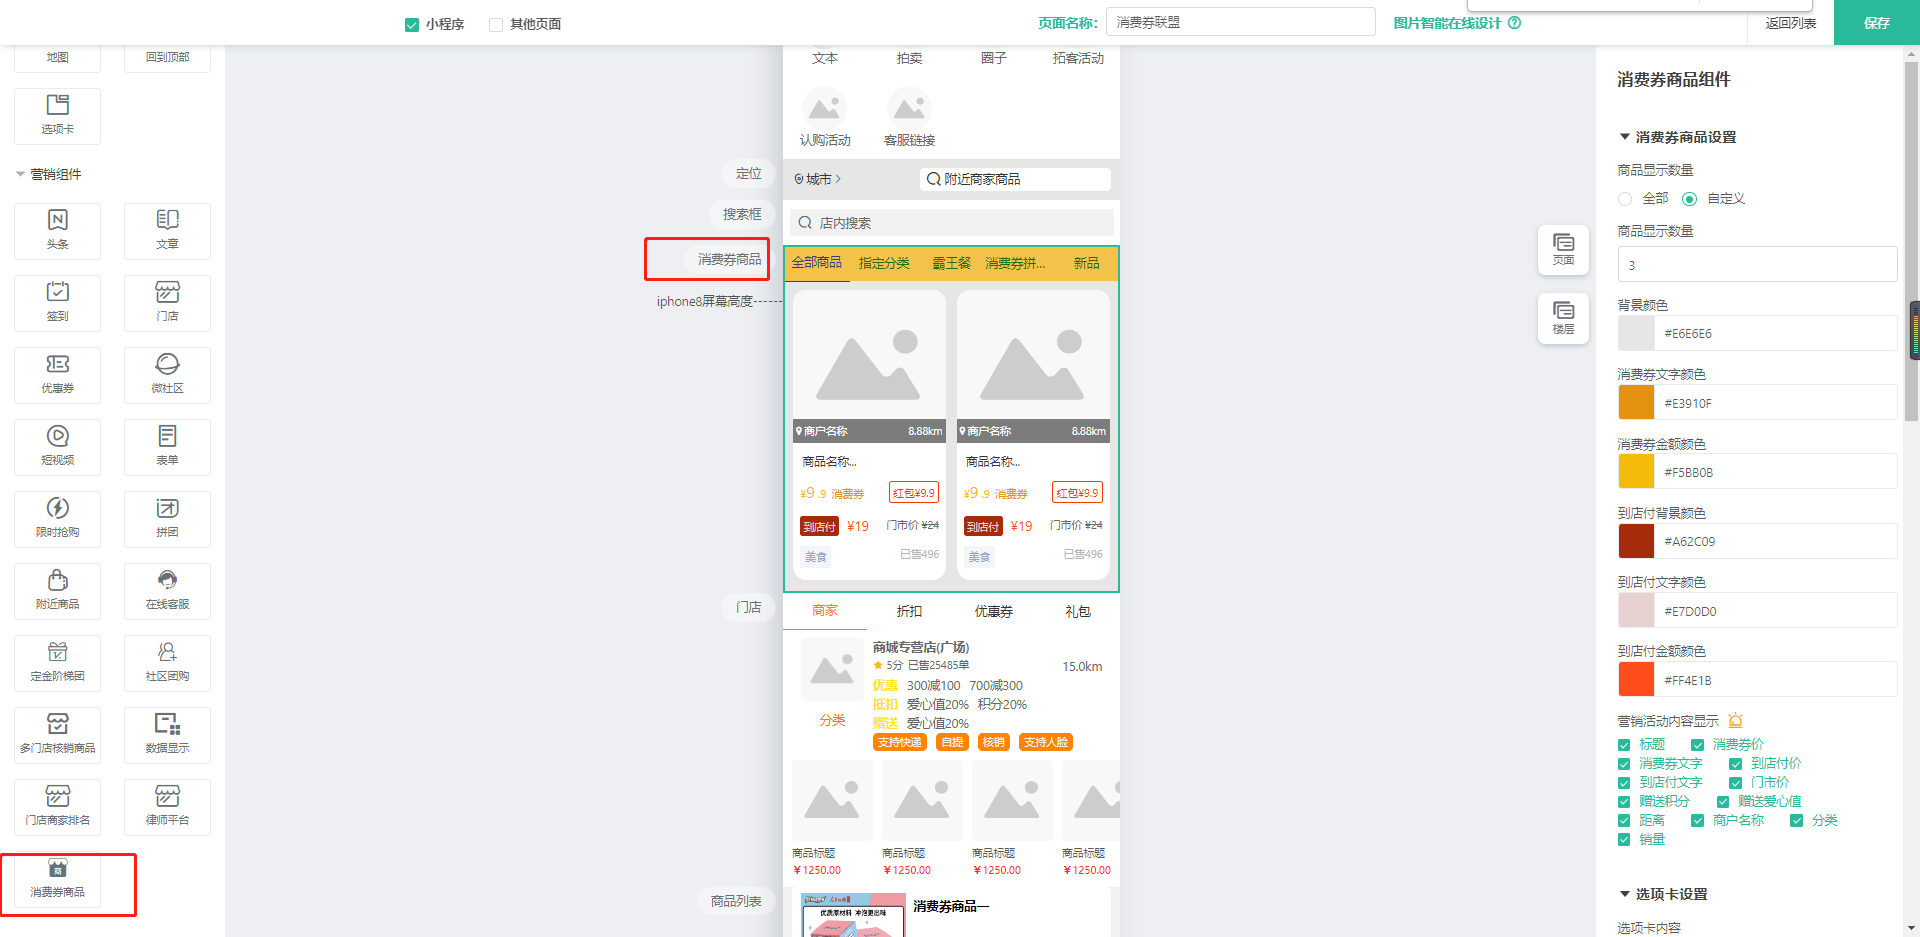This screenshot has height=937, width=1920.
Task: Toggle the 赠送积分 display checkbox
Action: coord(1624,802)
